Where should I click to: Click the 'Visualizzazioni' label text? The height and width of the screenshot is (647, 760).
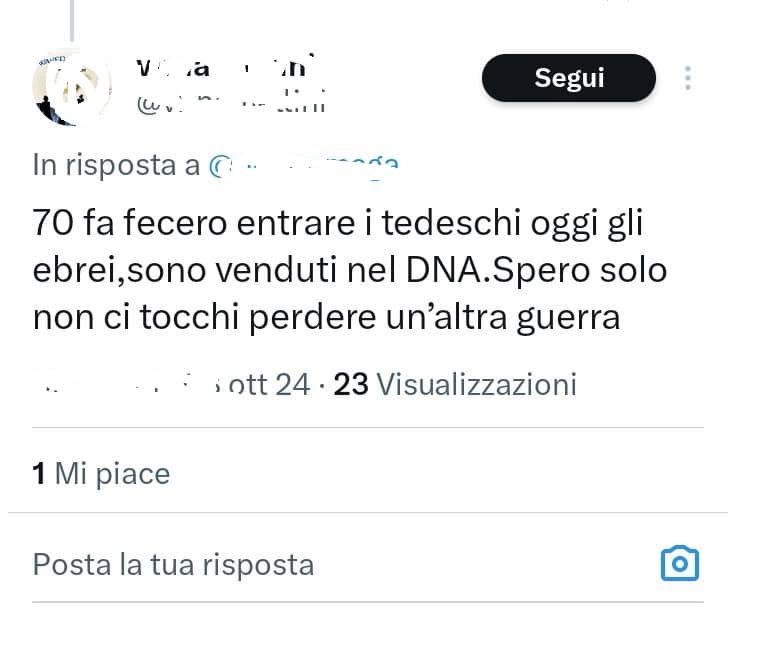(x=476, y=385)
